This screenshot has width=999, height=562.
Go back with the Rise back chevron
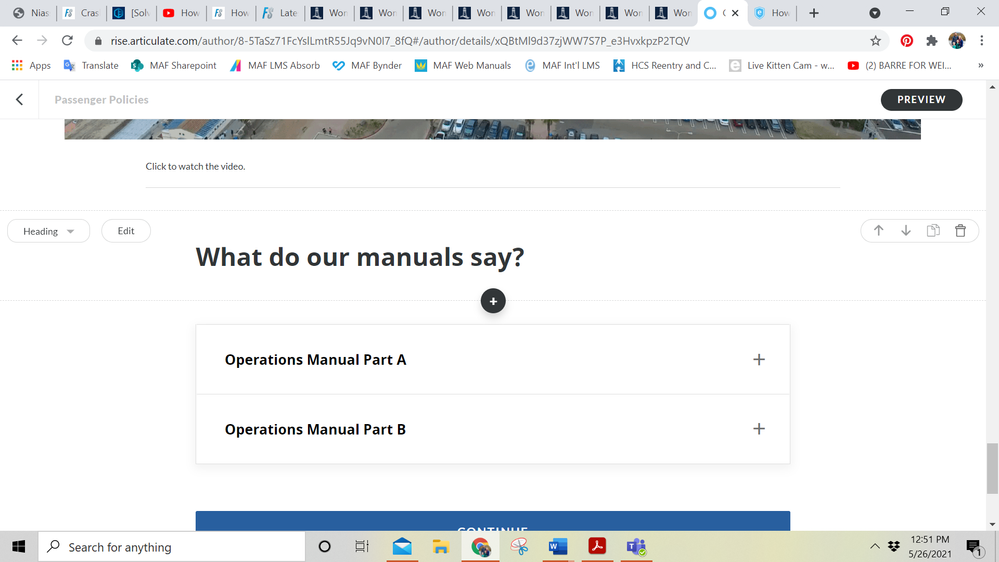(x=20, y=99)
